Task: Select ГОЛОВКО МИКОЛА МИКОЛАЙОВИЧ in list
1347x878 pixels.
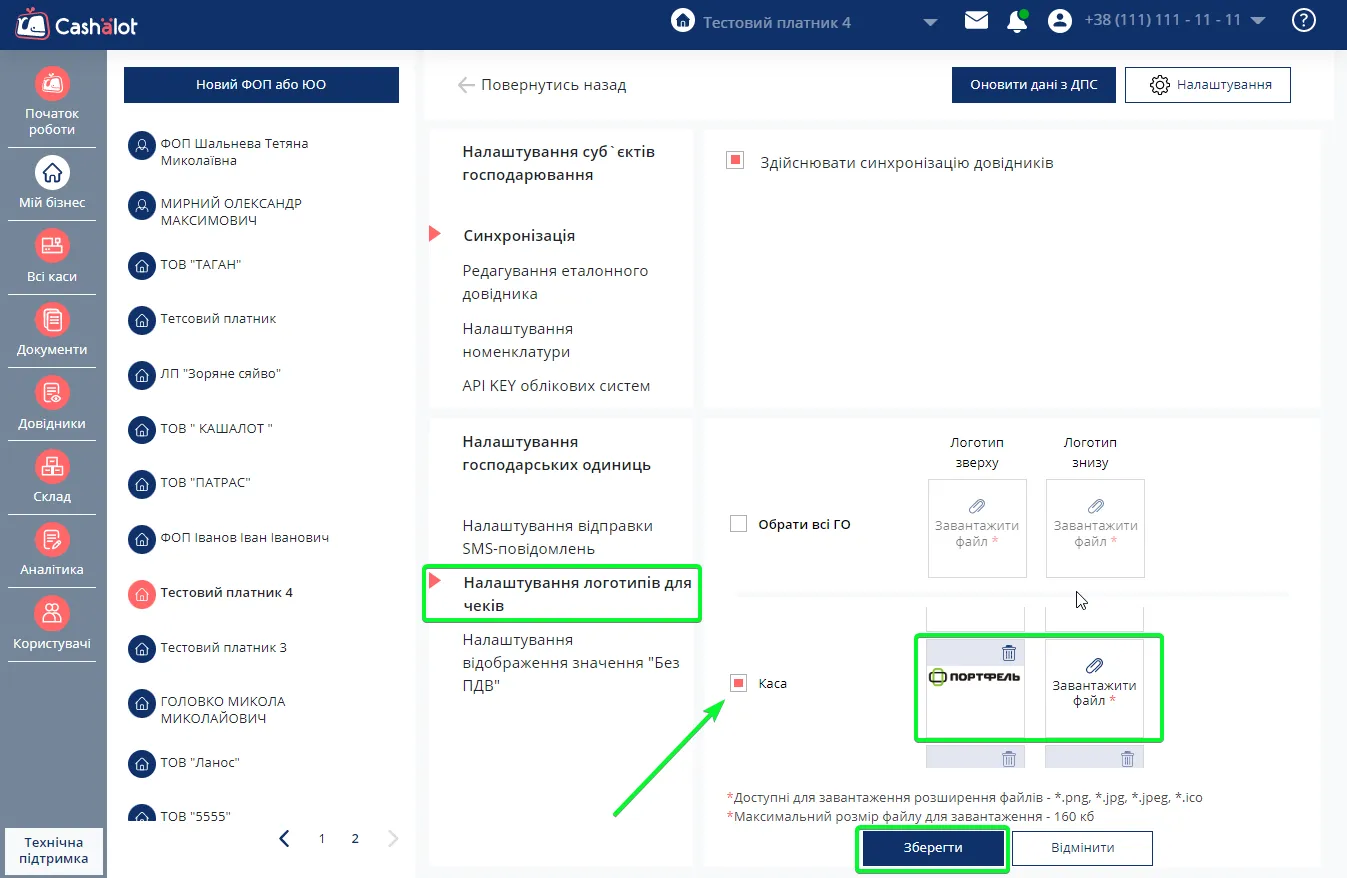Action: (223, 710)
